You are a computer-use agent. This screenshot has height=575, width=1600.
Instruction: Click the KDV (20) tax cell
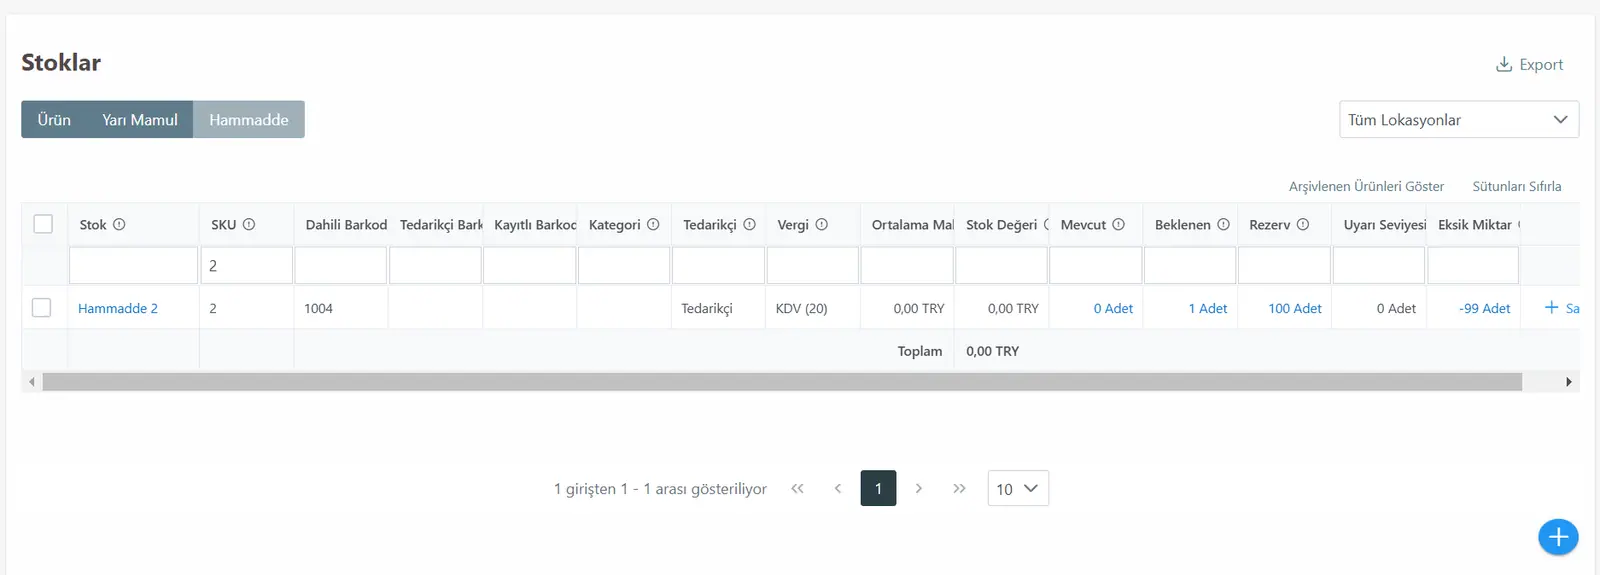(813, 308)
